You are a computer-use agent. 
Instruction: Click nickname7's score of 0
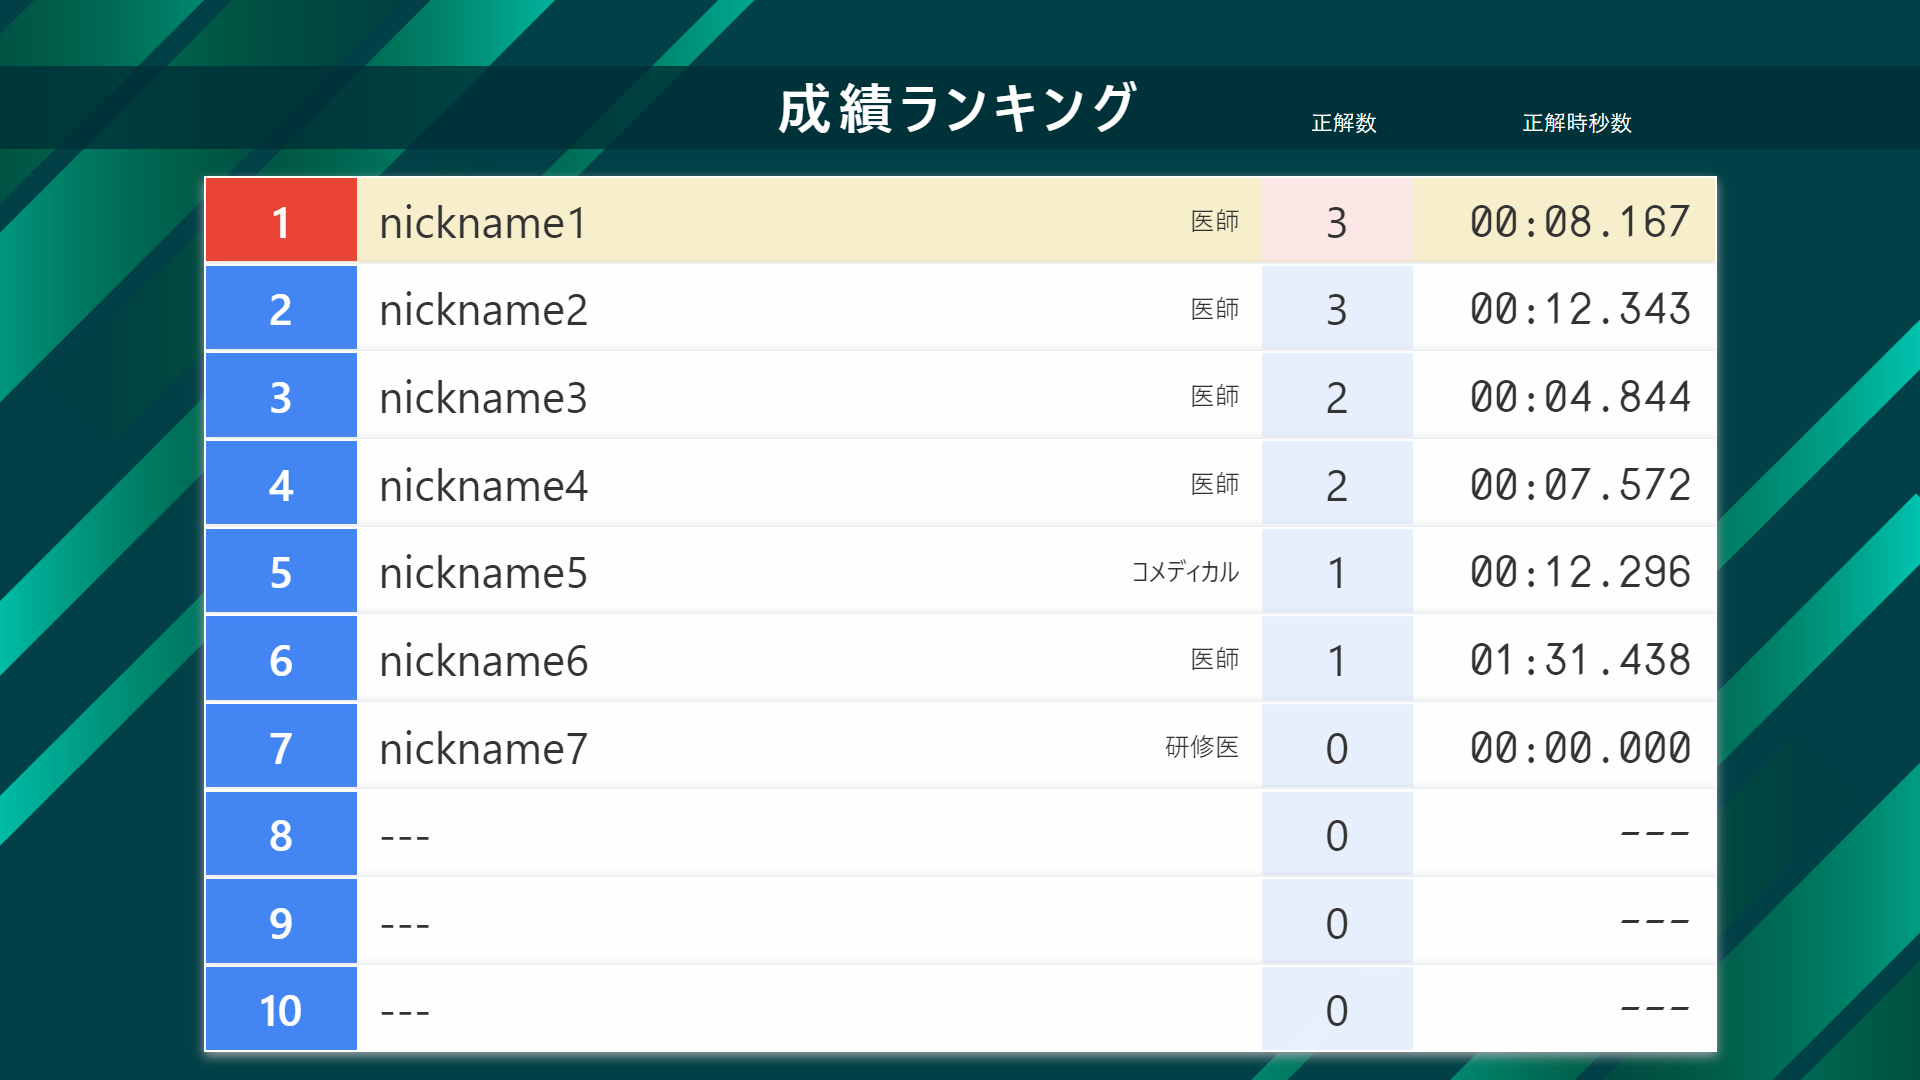pyautogui.click(x=1336, y=748)
